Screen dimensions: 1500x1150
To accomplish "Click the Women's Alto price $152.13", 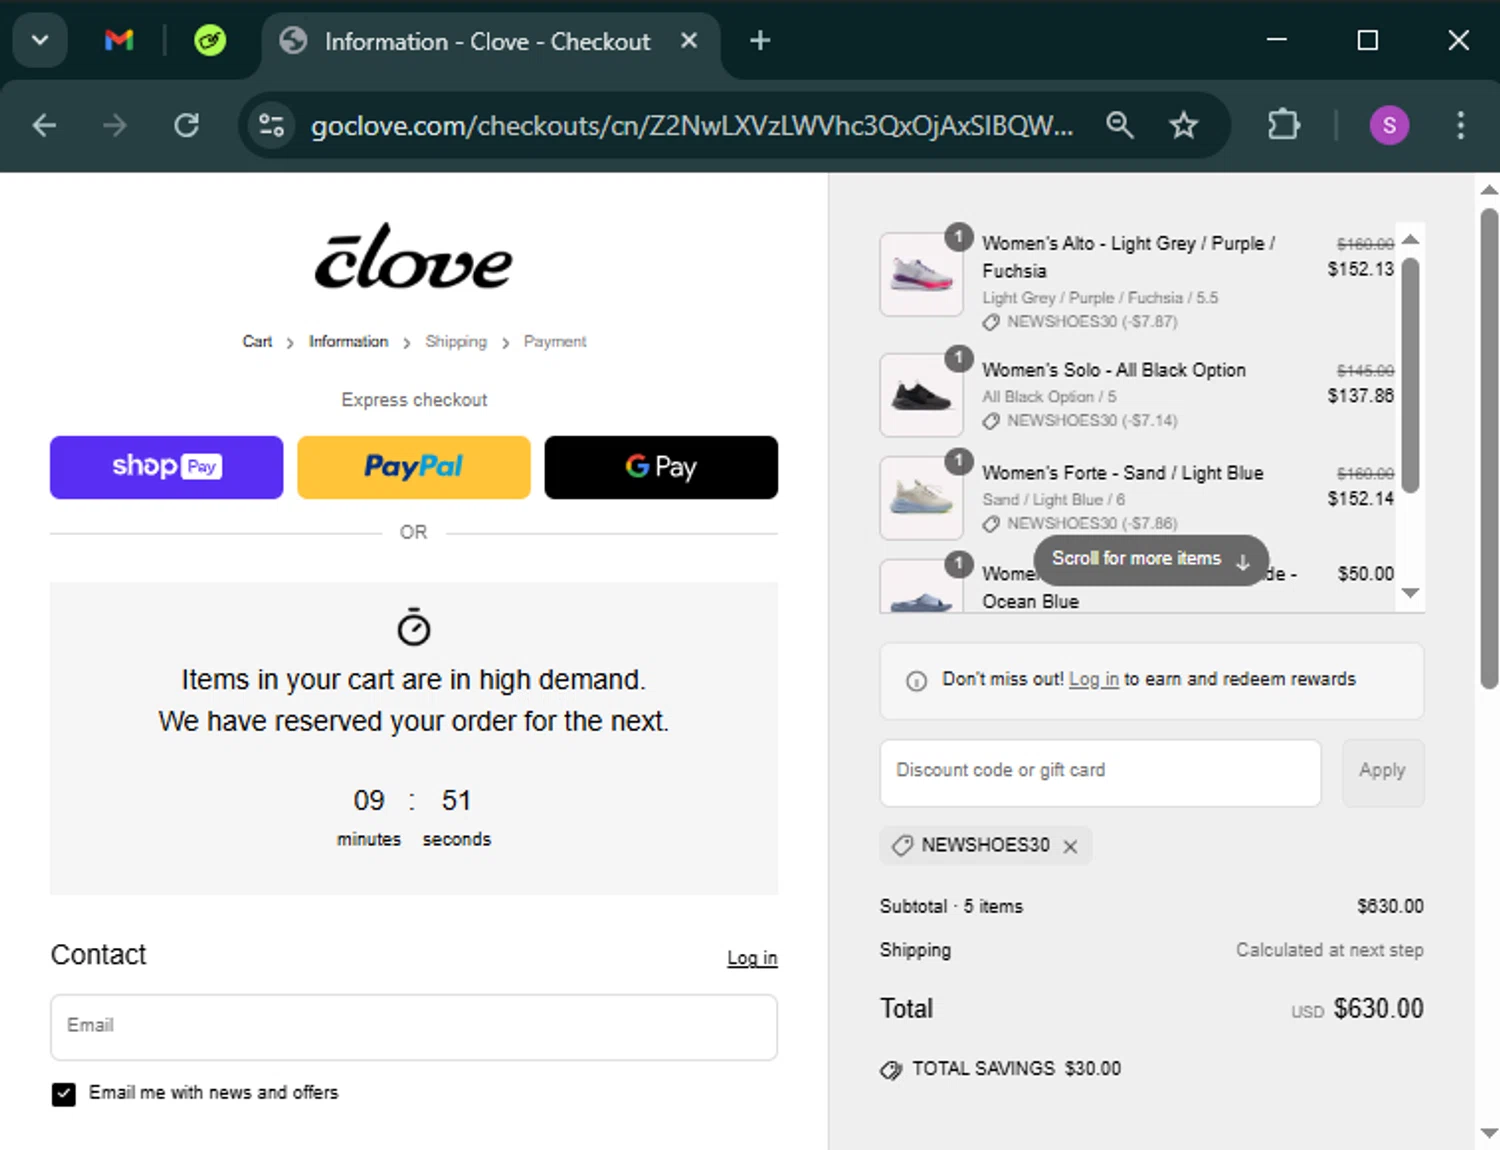I will 1360,269.
